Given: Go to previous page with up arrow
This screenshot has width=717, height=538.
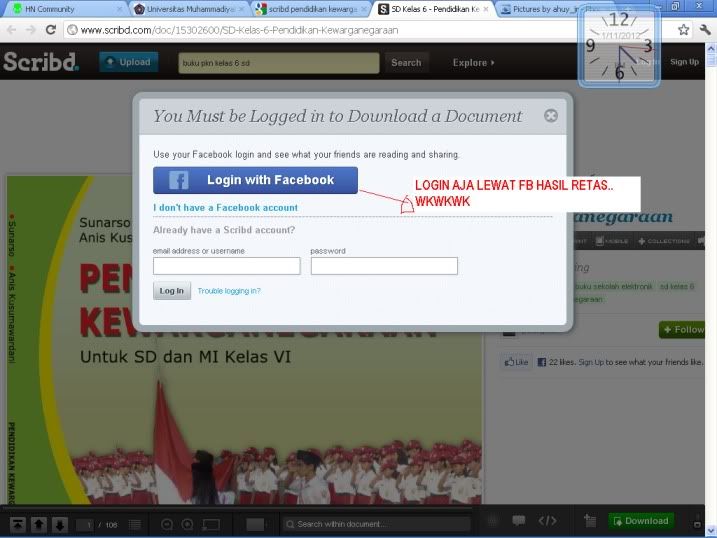Looking at the screenshot, I should (x=39, y=525).
